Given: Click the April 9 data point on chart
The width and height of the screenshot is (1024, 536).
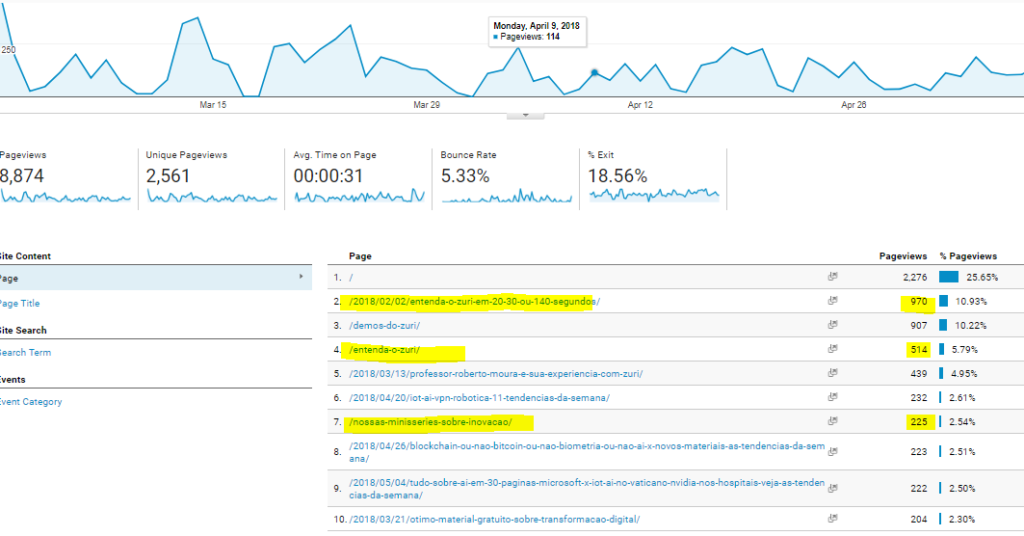Looking at the screenshot, I should (x=595, y=72).
